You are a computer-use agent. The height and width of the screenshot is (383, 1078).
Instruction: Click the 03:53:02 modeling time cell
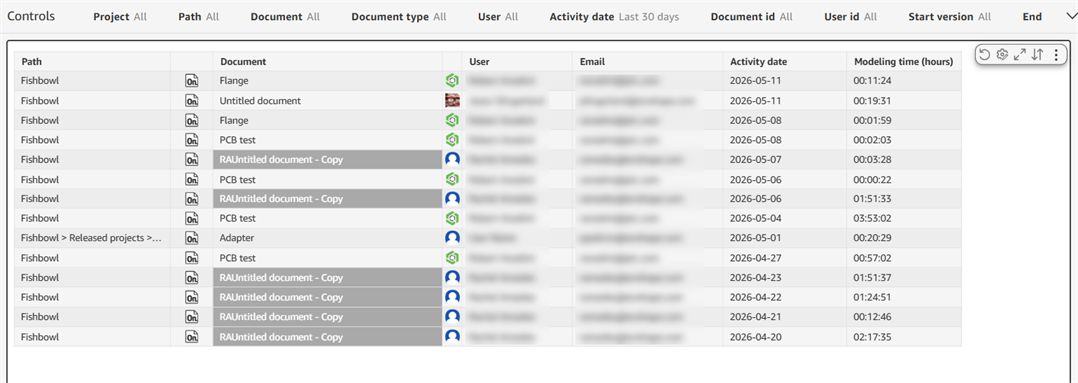click(904, 219)
